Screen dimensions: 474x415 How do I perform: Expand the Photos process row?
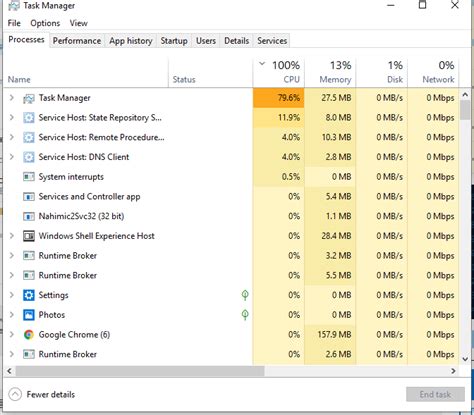pyautogui.click(x=12, y=315)
